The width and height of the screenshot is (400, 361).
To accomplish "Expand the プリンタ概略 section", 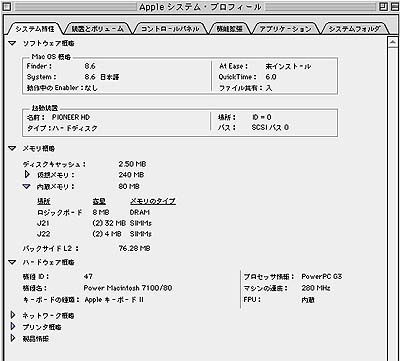I will pos(13,327).
